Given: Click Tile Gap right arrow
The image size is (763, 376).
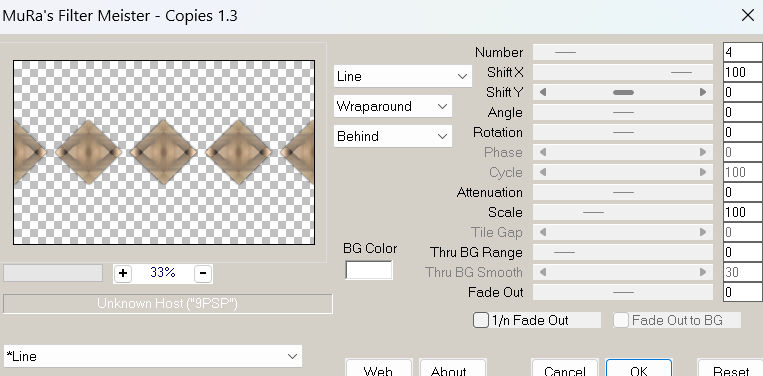Looking at the screenshot, I should coord(703,233).
